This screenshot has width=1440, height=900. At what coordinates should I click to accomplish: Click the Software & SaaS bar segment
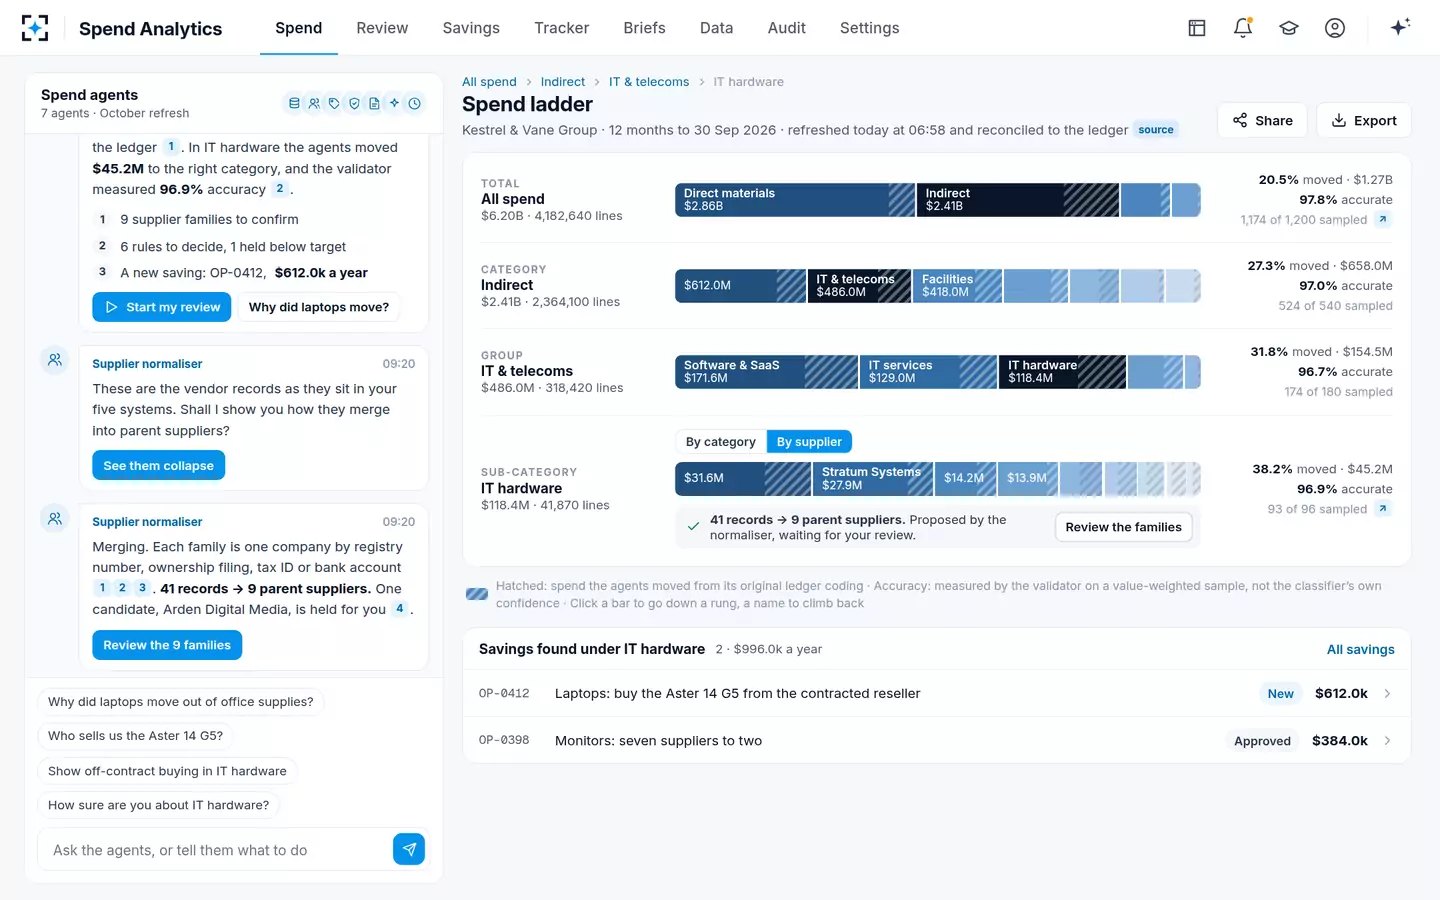coord(767,372)
